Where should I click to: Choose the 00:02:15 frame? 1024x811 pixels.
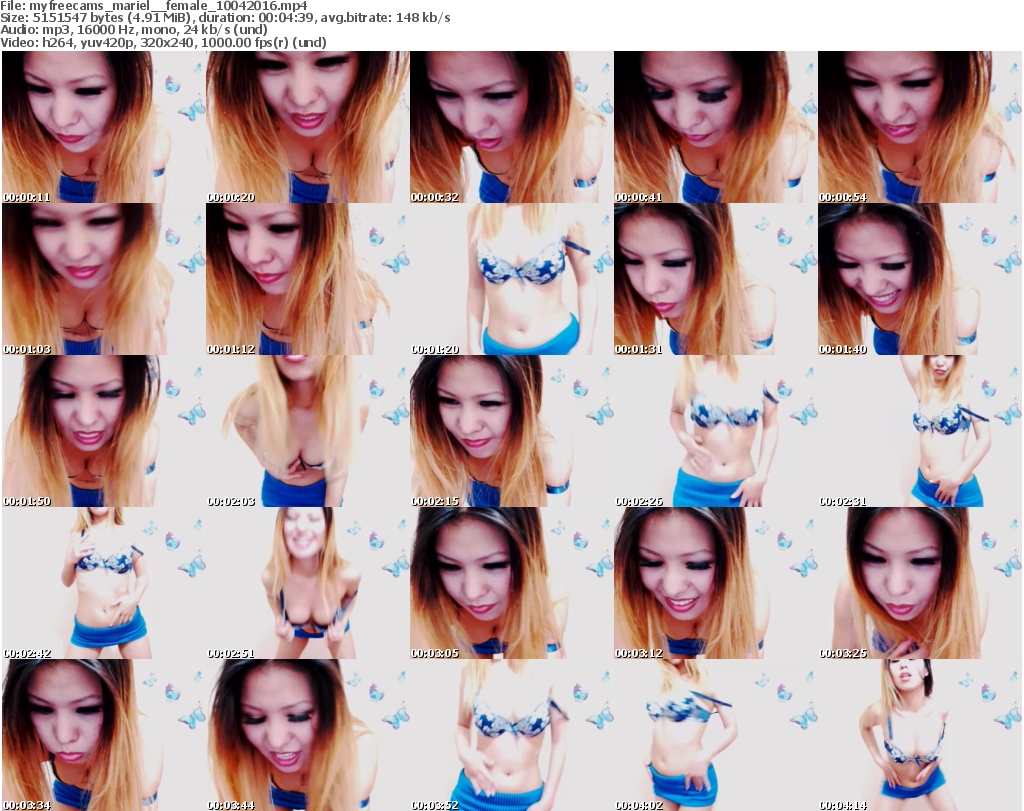click(x=511, y=431)
